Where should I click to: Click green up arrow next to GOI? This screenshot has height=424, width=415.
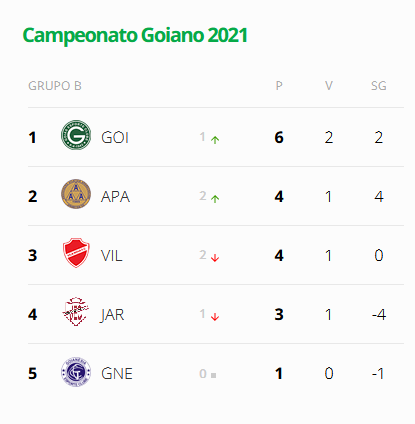pos(215,140)
